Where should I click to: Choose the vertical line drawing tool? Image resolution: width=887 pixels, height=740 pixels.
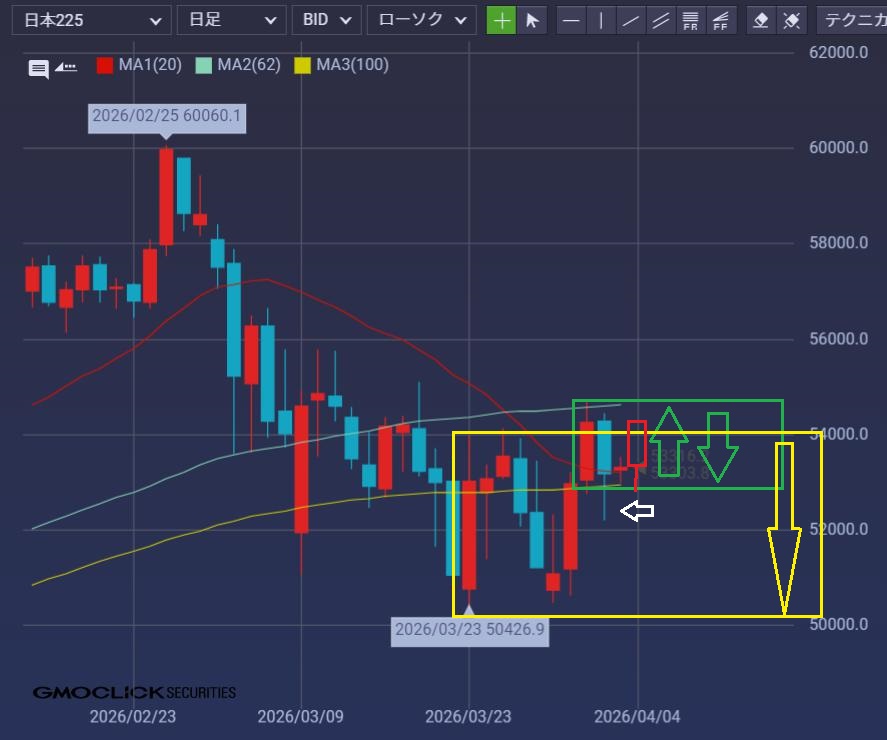click(x=601, y=20)
